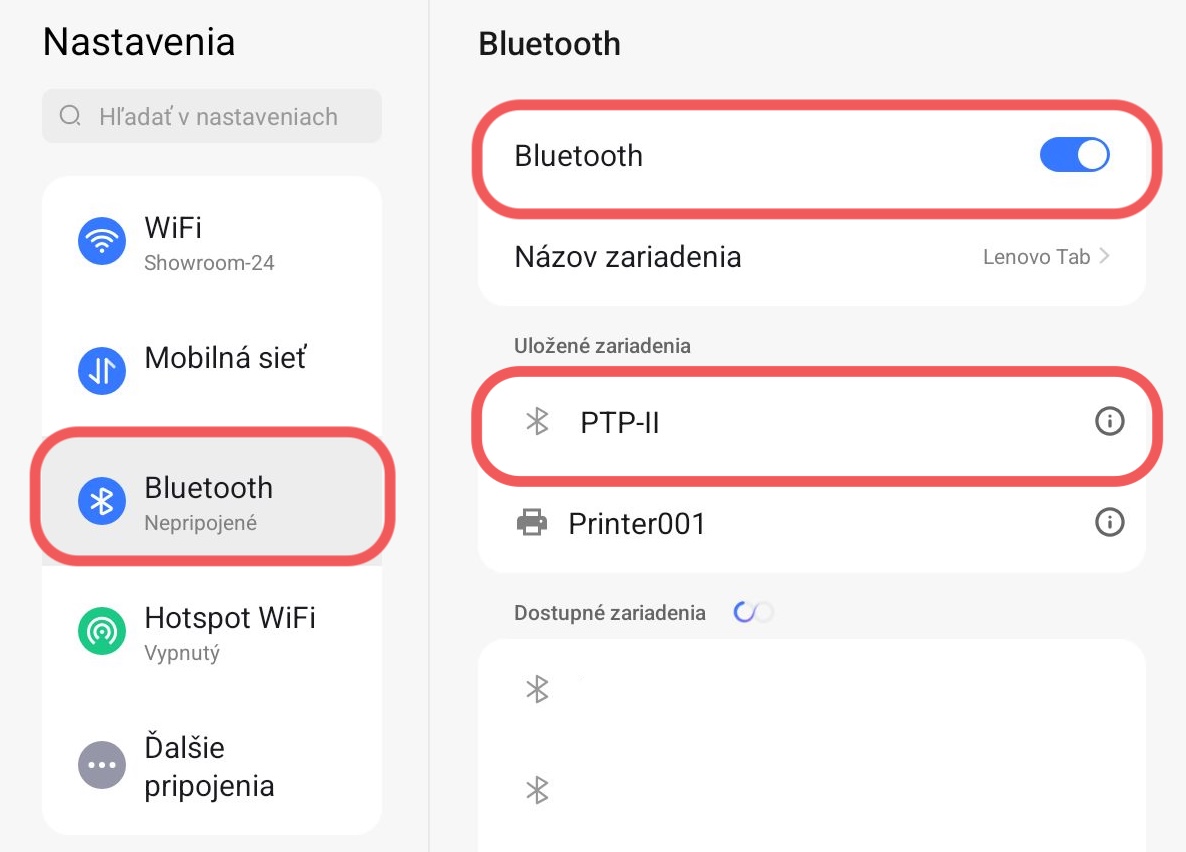Image resolution: width=1186 pixels, height=852 pixels.
Task: Click the search magnifier icon
Action: (x=70, y=116)
